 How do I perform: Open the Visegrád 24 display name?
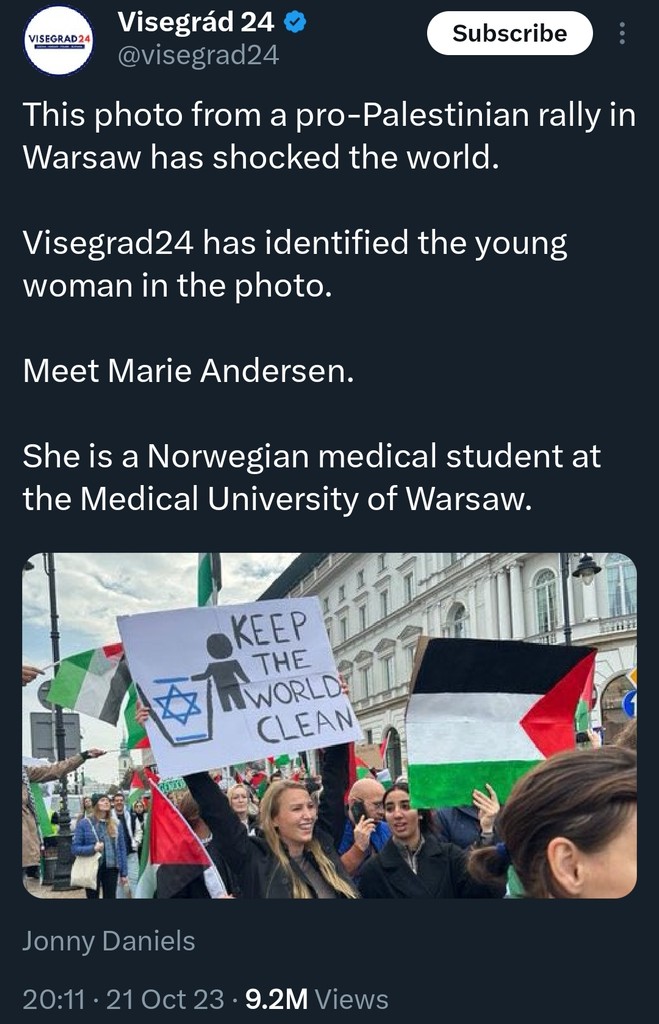click(195, 23)
